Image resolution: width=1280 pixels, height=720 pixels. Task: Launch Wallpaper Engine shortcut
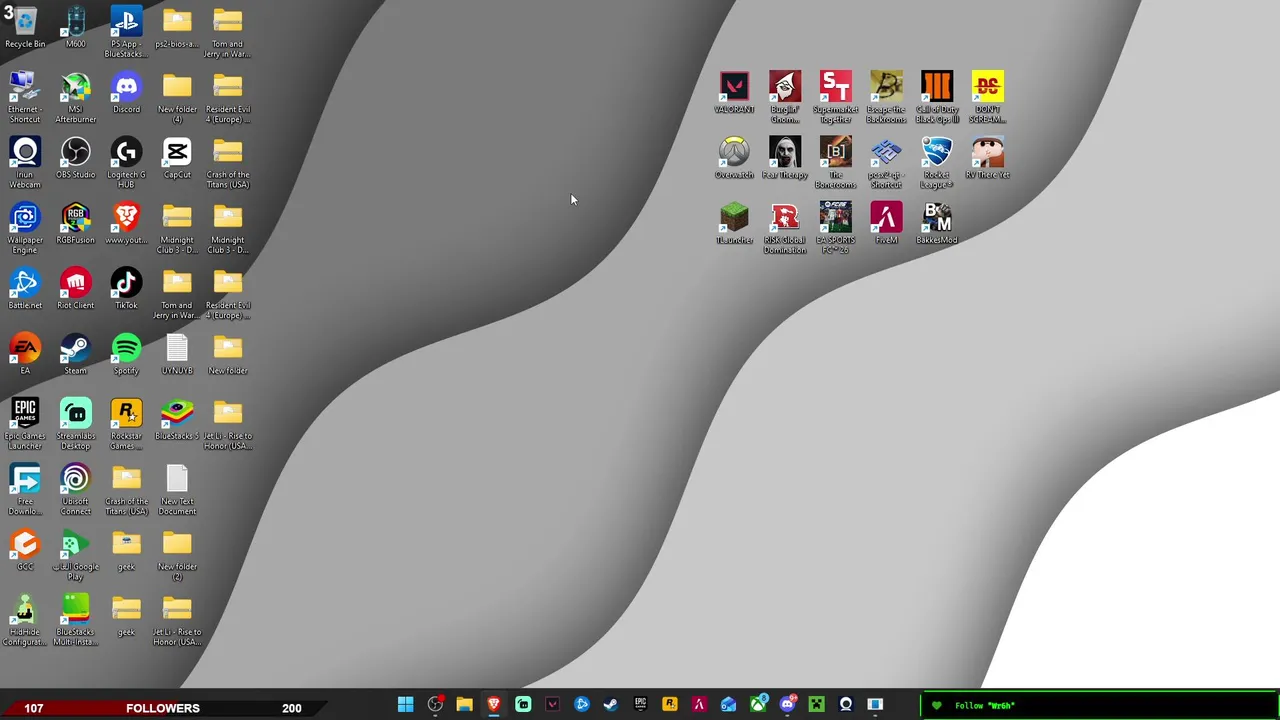coord(25,228)
